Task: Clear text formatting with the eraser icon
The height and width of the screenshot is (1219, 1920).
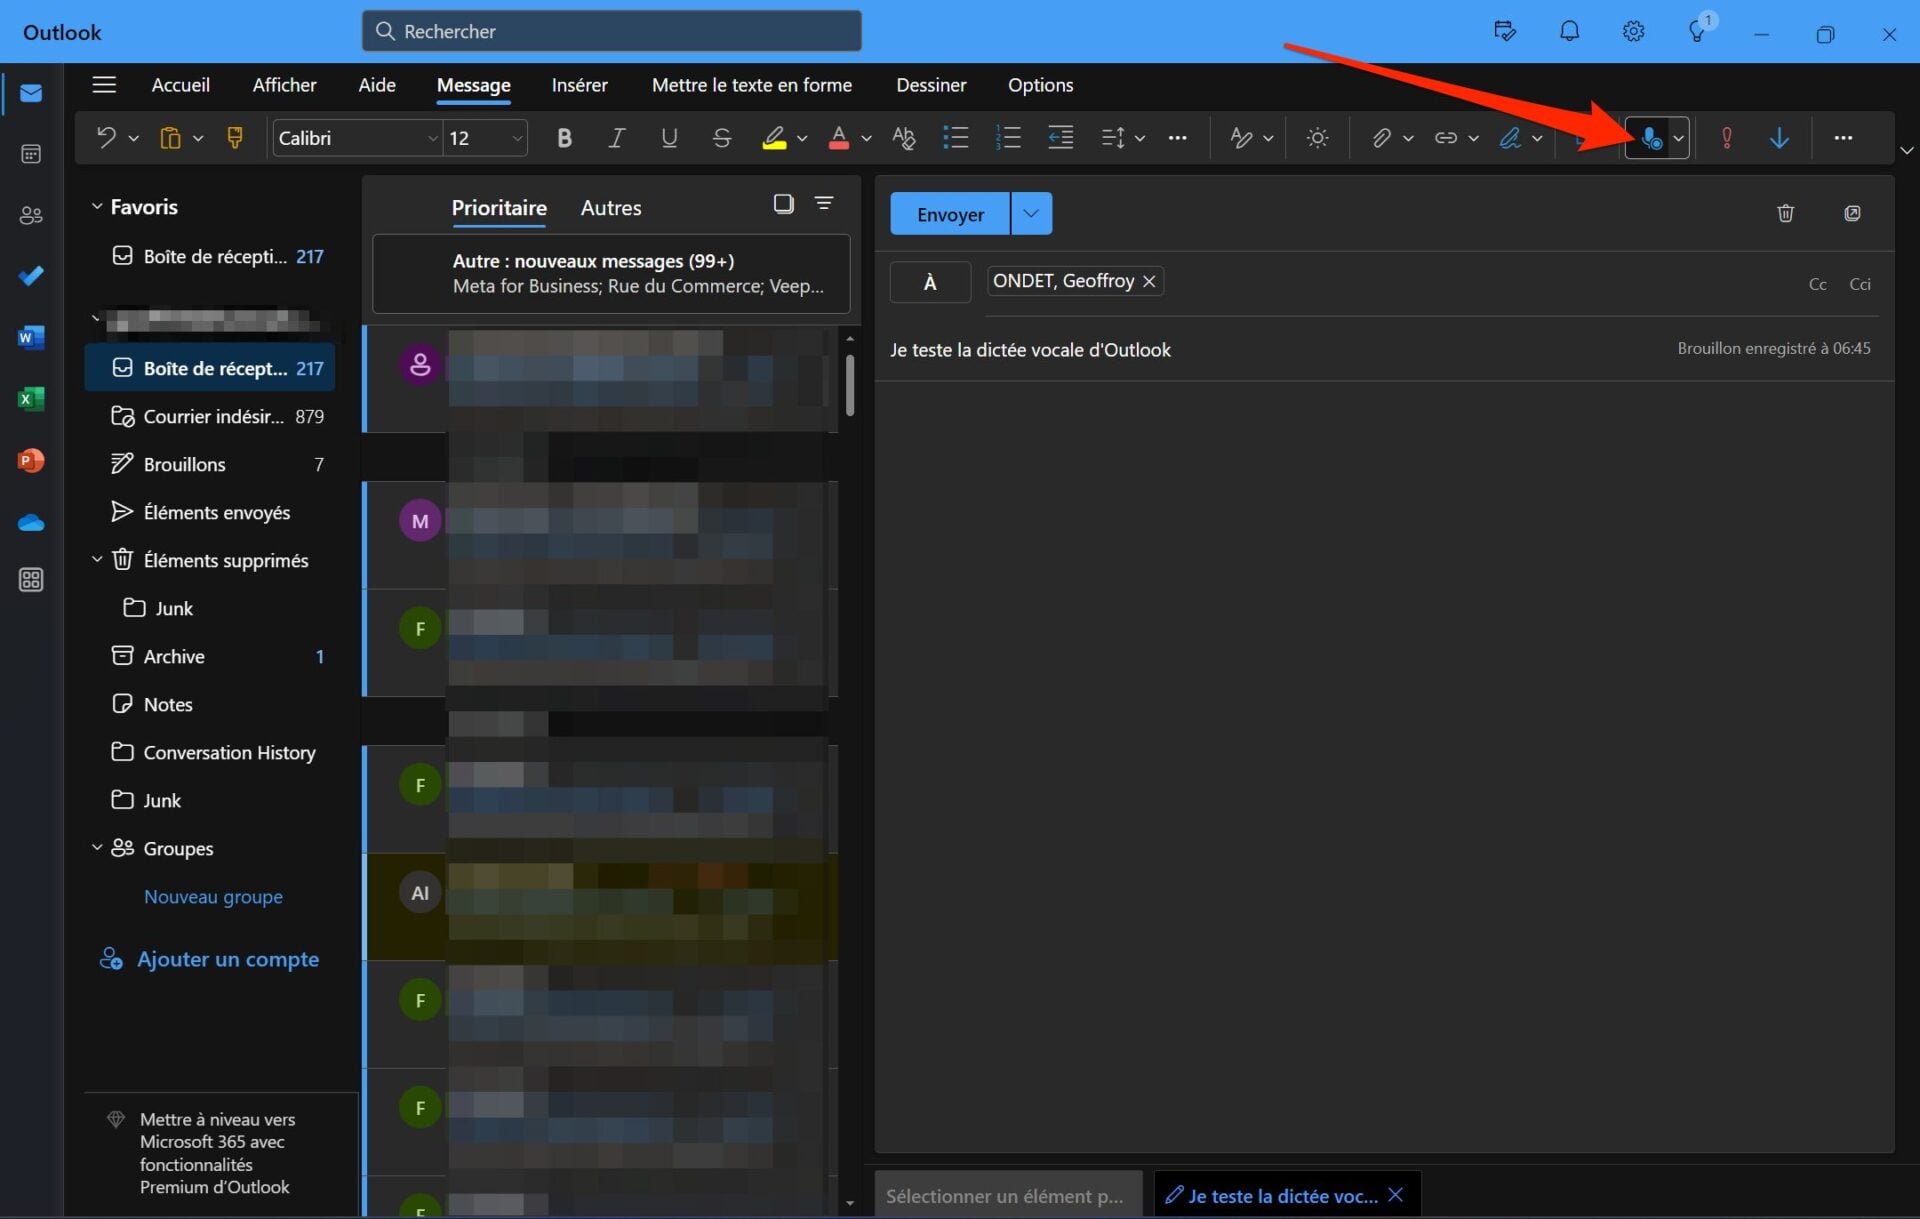Action: (903, 138)
